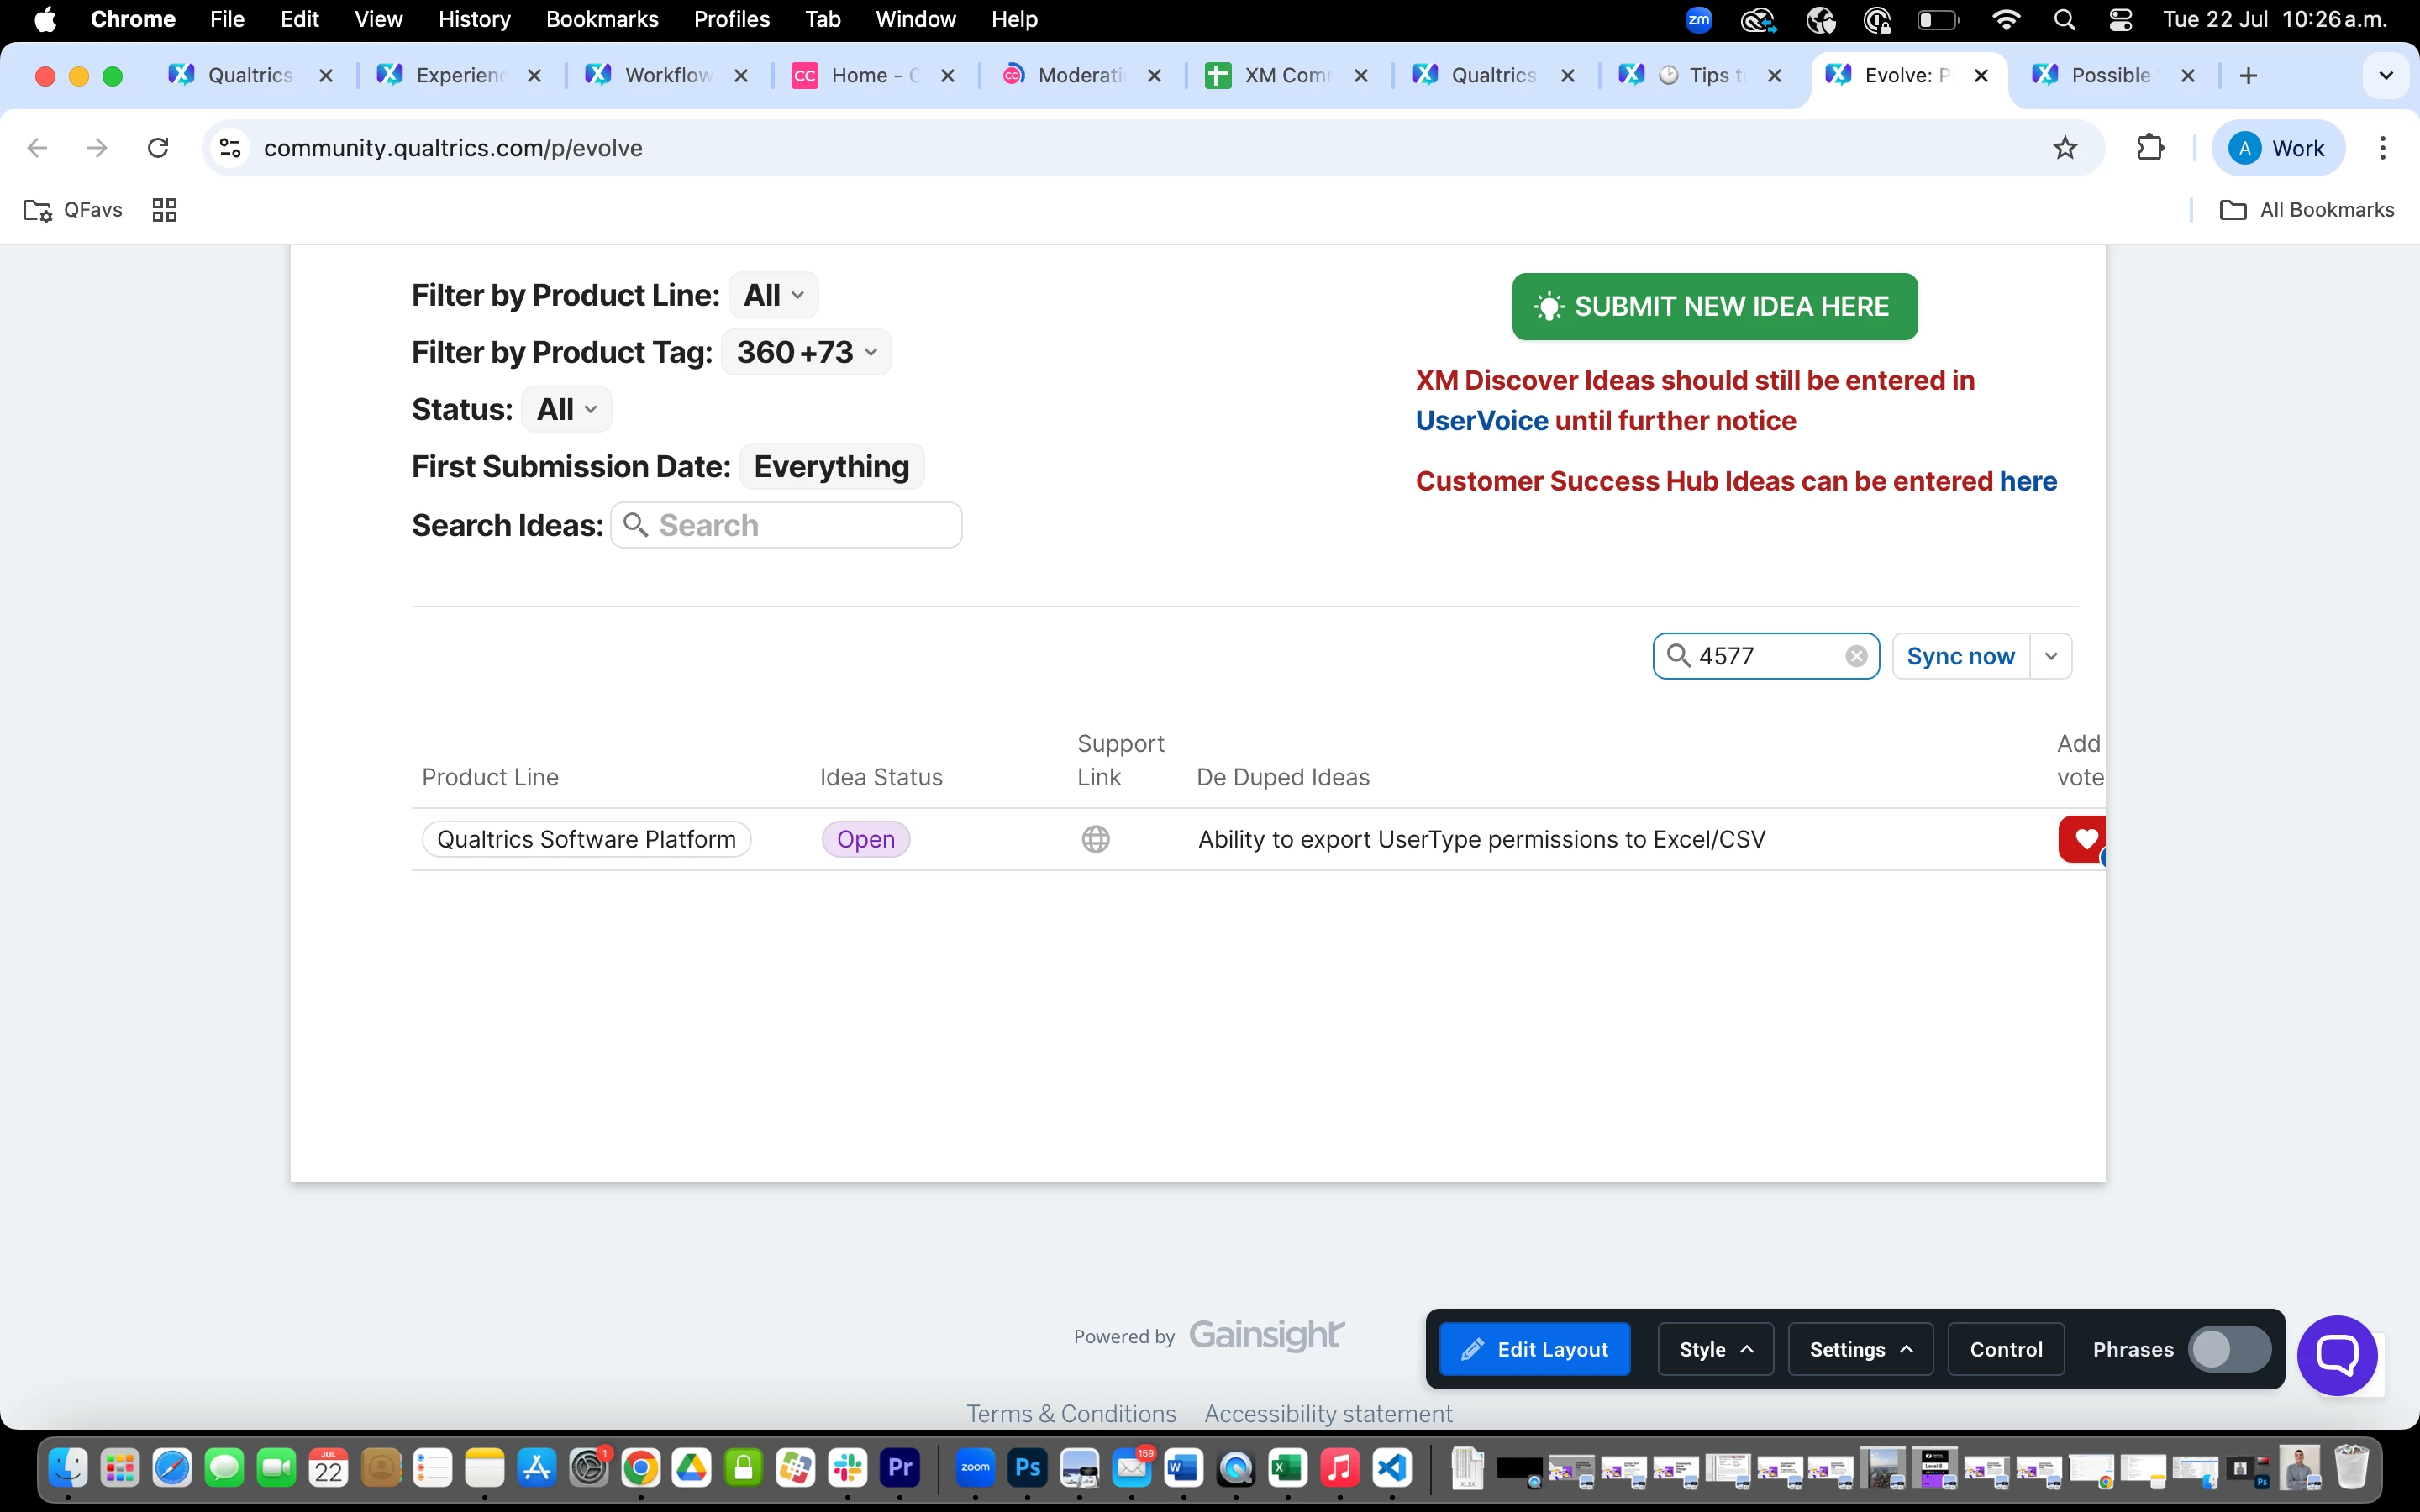Switch to the Home - C tab
The image size is (2420, 1512).
874,76
